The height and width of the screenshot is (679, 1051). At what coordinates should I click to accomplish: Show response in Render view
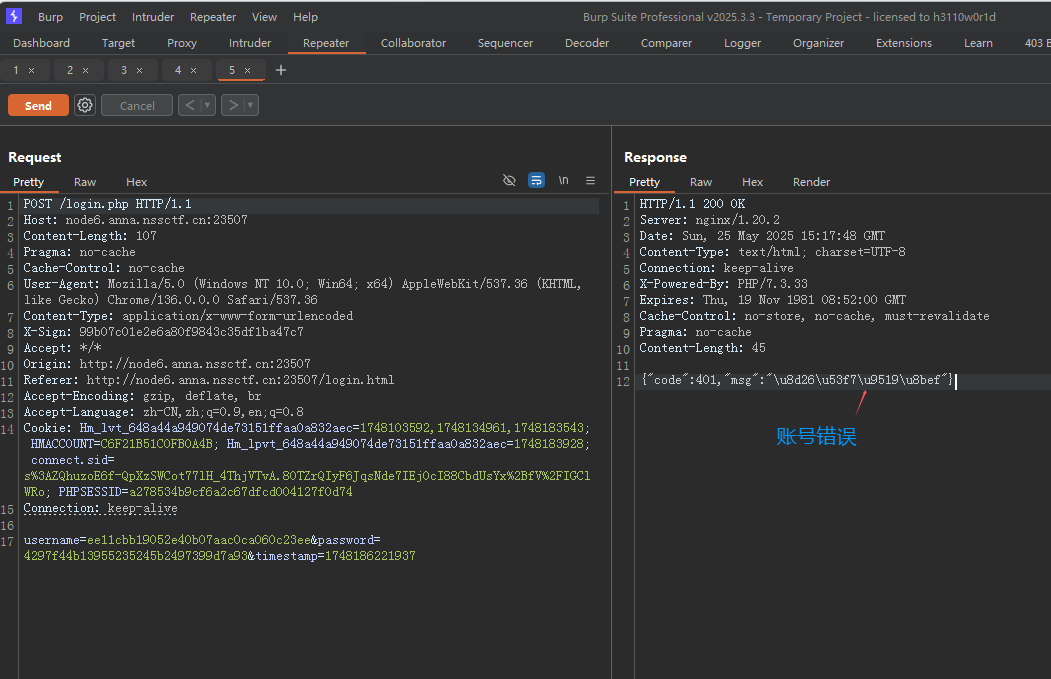[811, 182]
